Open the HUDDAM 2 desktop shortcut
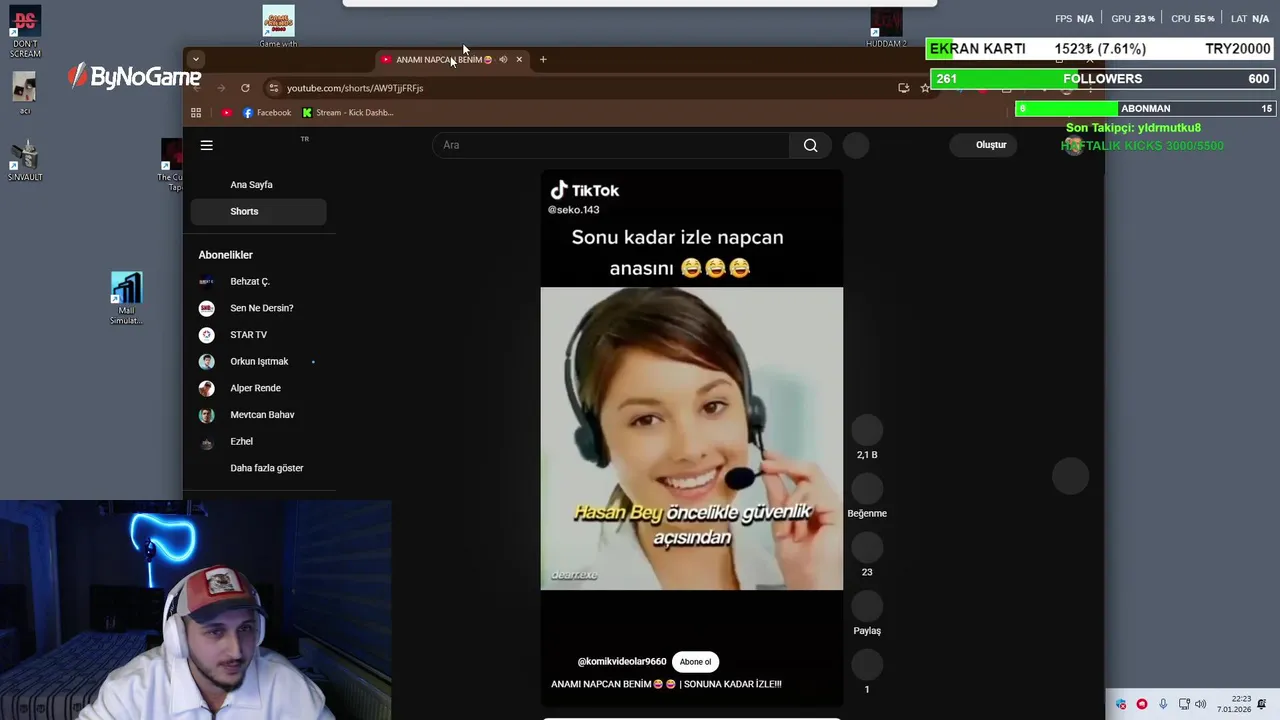The height and width of the screenshot is (720, 1280). tap(886, 28)
